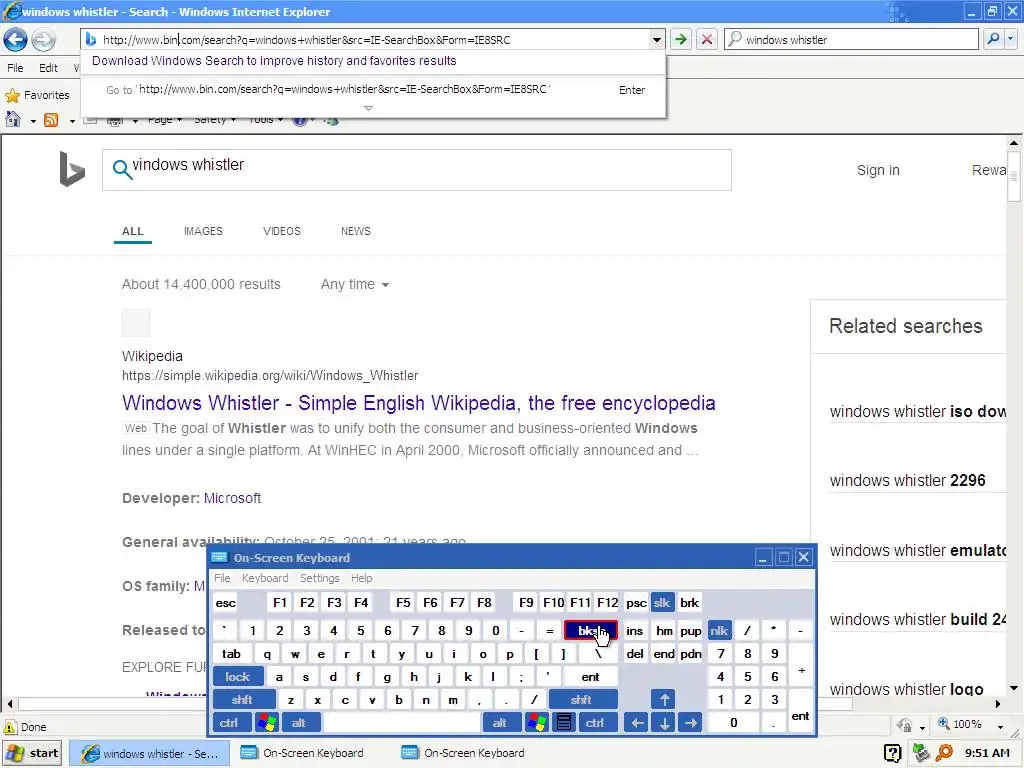The height and width of the screenshot is (768, 1024).
Task: Go back with the IE Back arrow
Action: (x=15, y=40)
